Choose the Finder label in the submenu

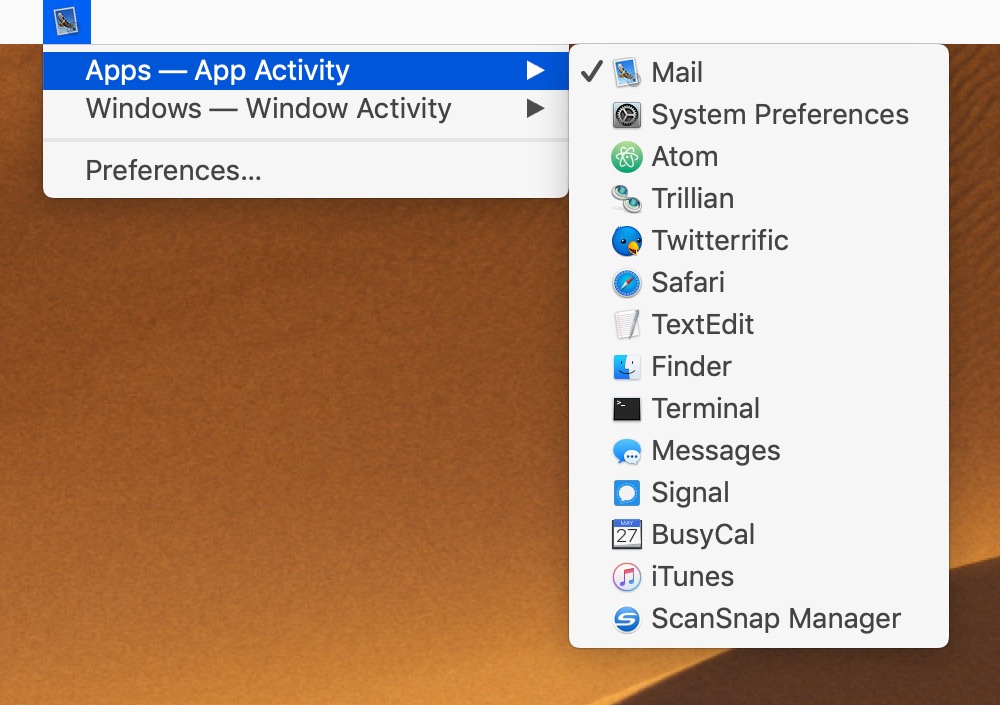pyautogui.click(x=691, y=367)
